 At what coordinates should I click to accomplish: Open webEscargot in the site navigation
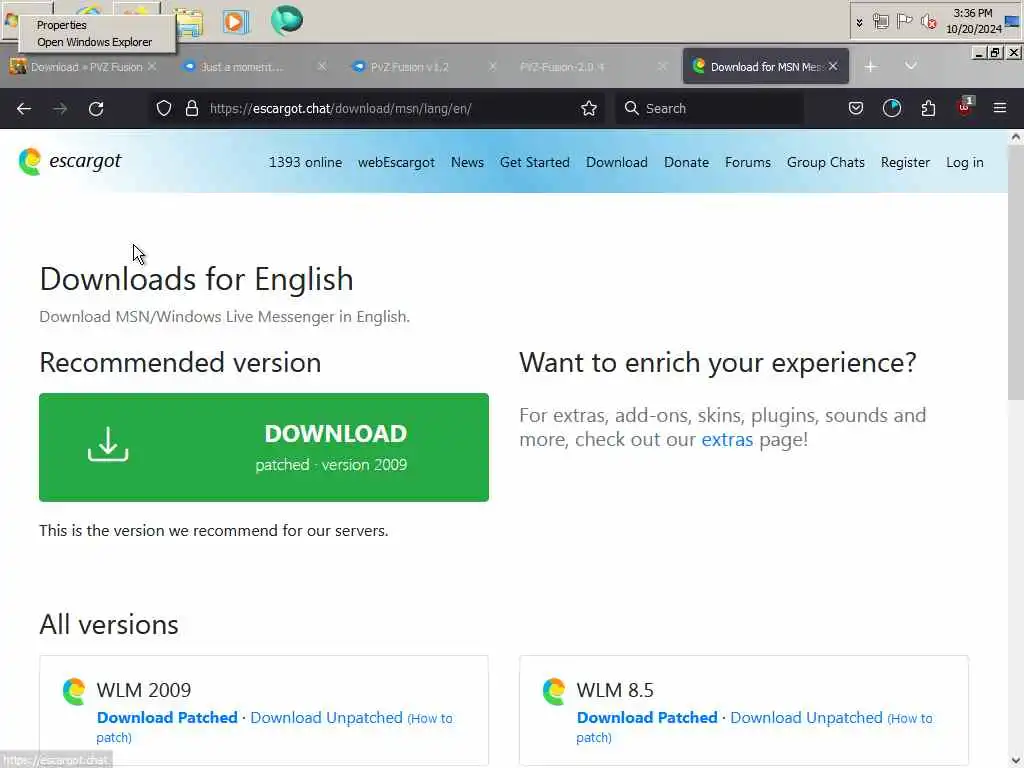click(396, 162)
